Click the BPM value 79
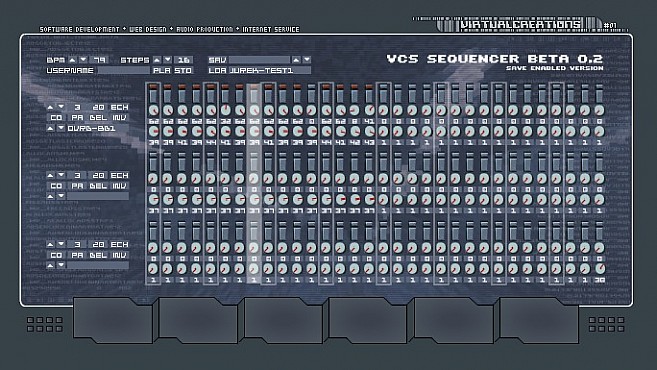Screen dimensions: 657x370 (99, 60)
